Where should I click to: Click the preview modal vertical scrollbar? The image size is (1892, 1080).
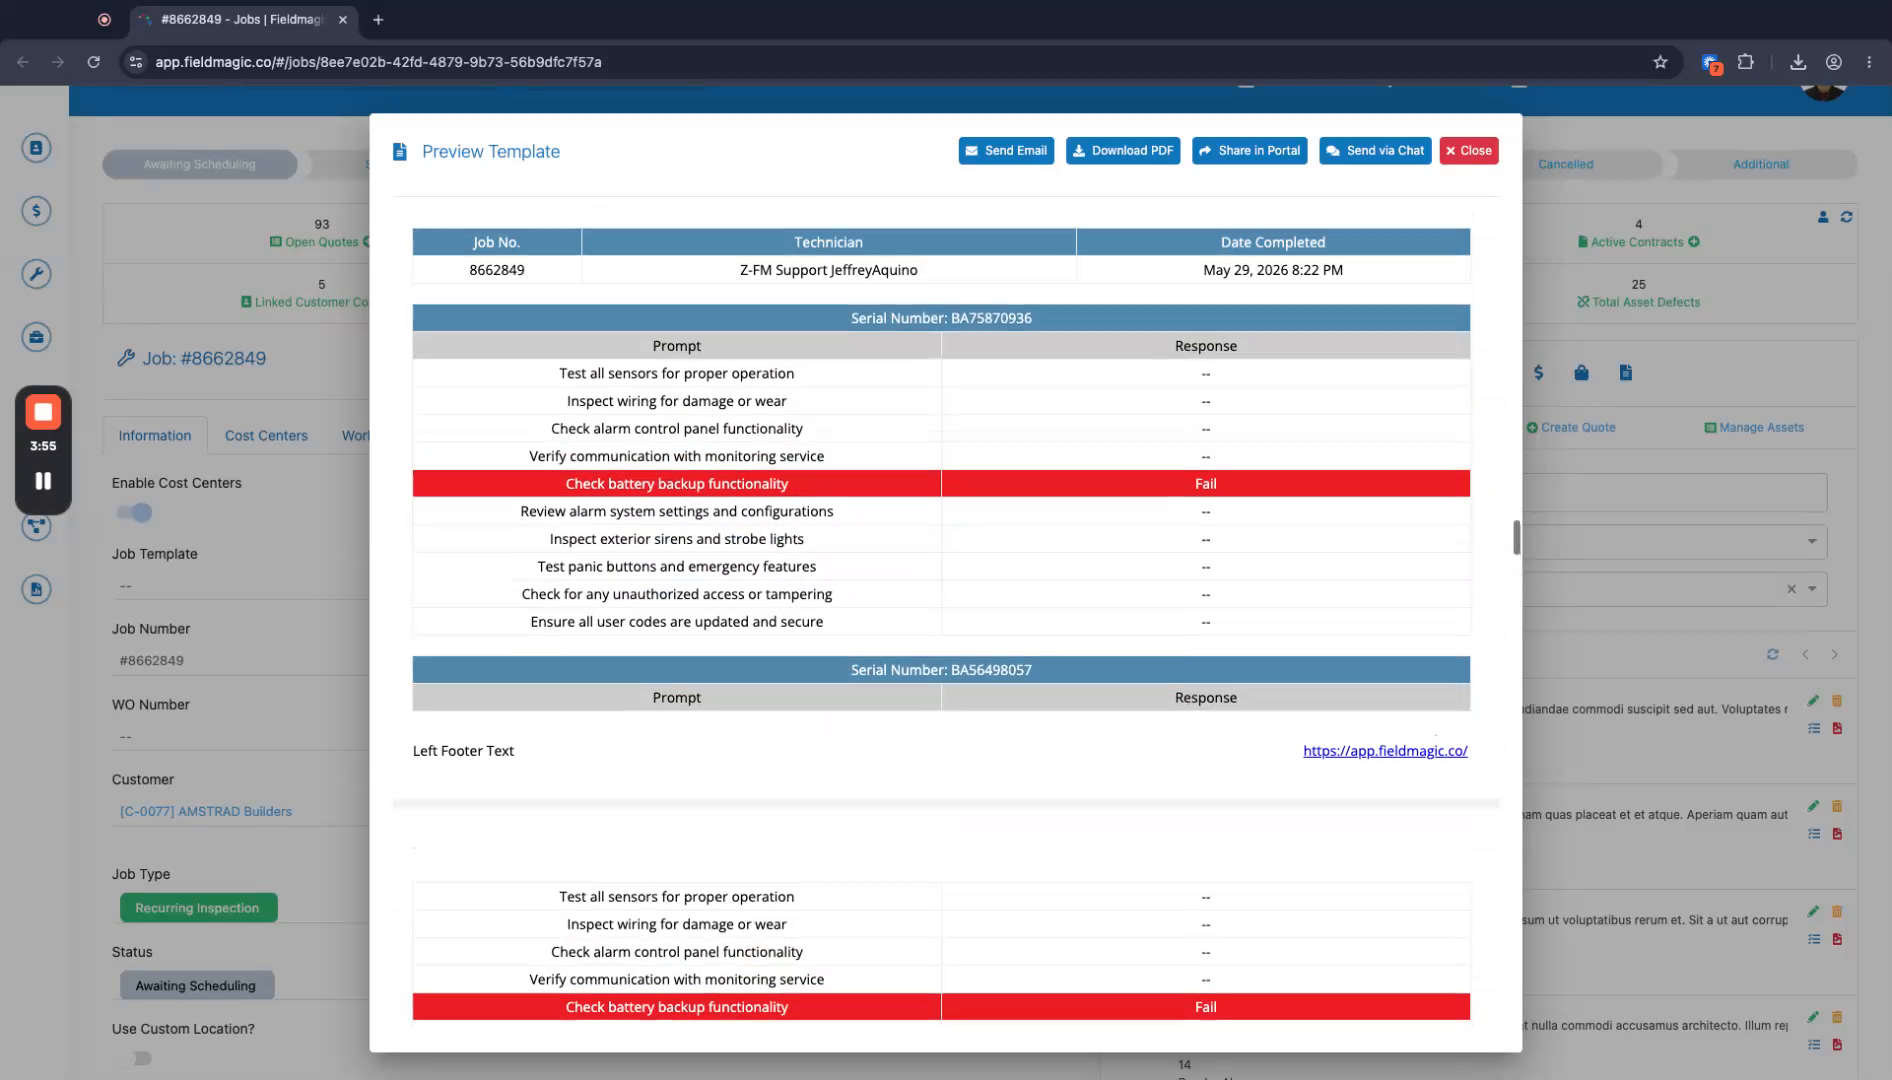[1516, 537]
